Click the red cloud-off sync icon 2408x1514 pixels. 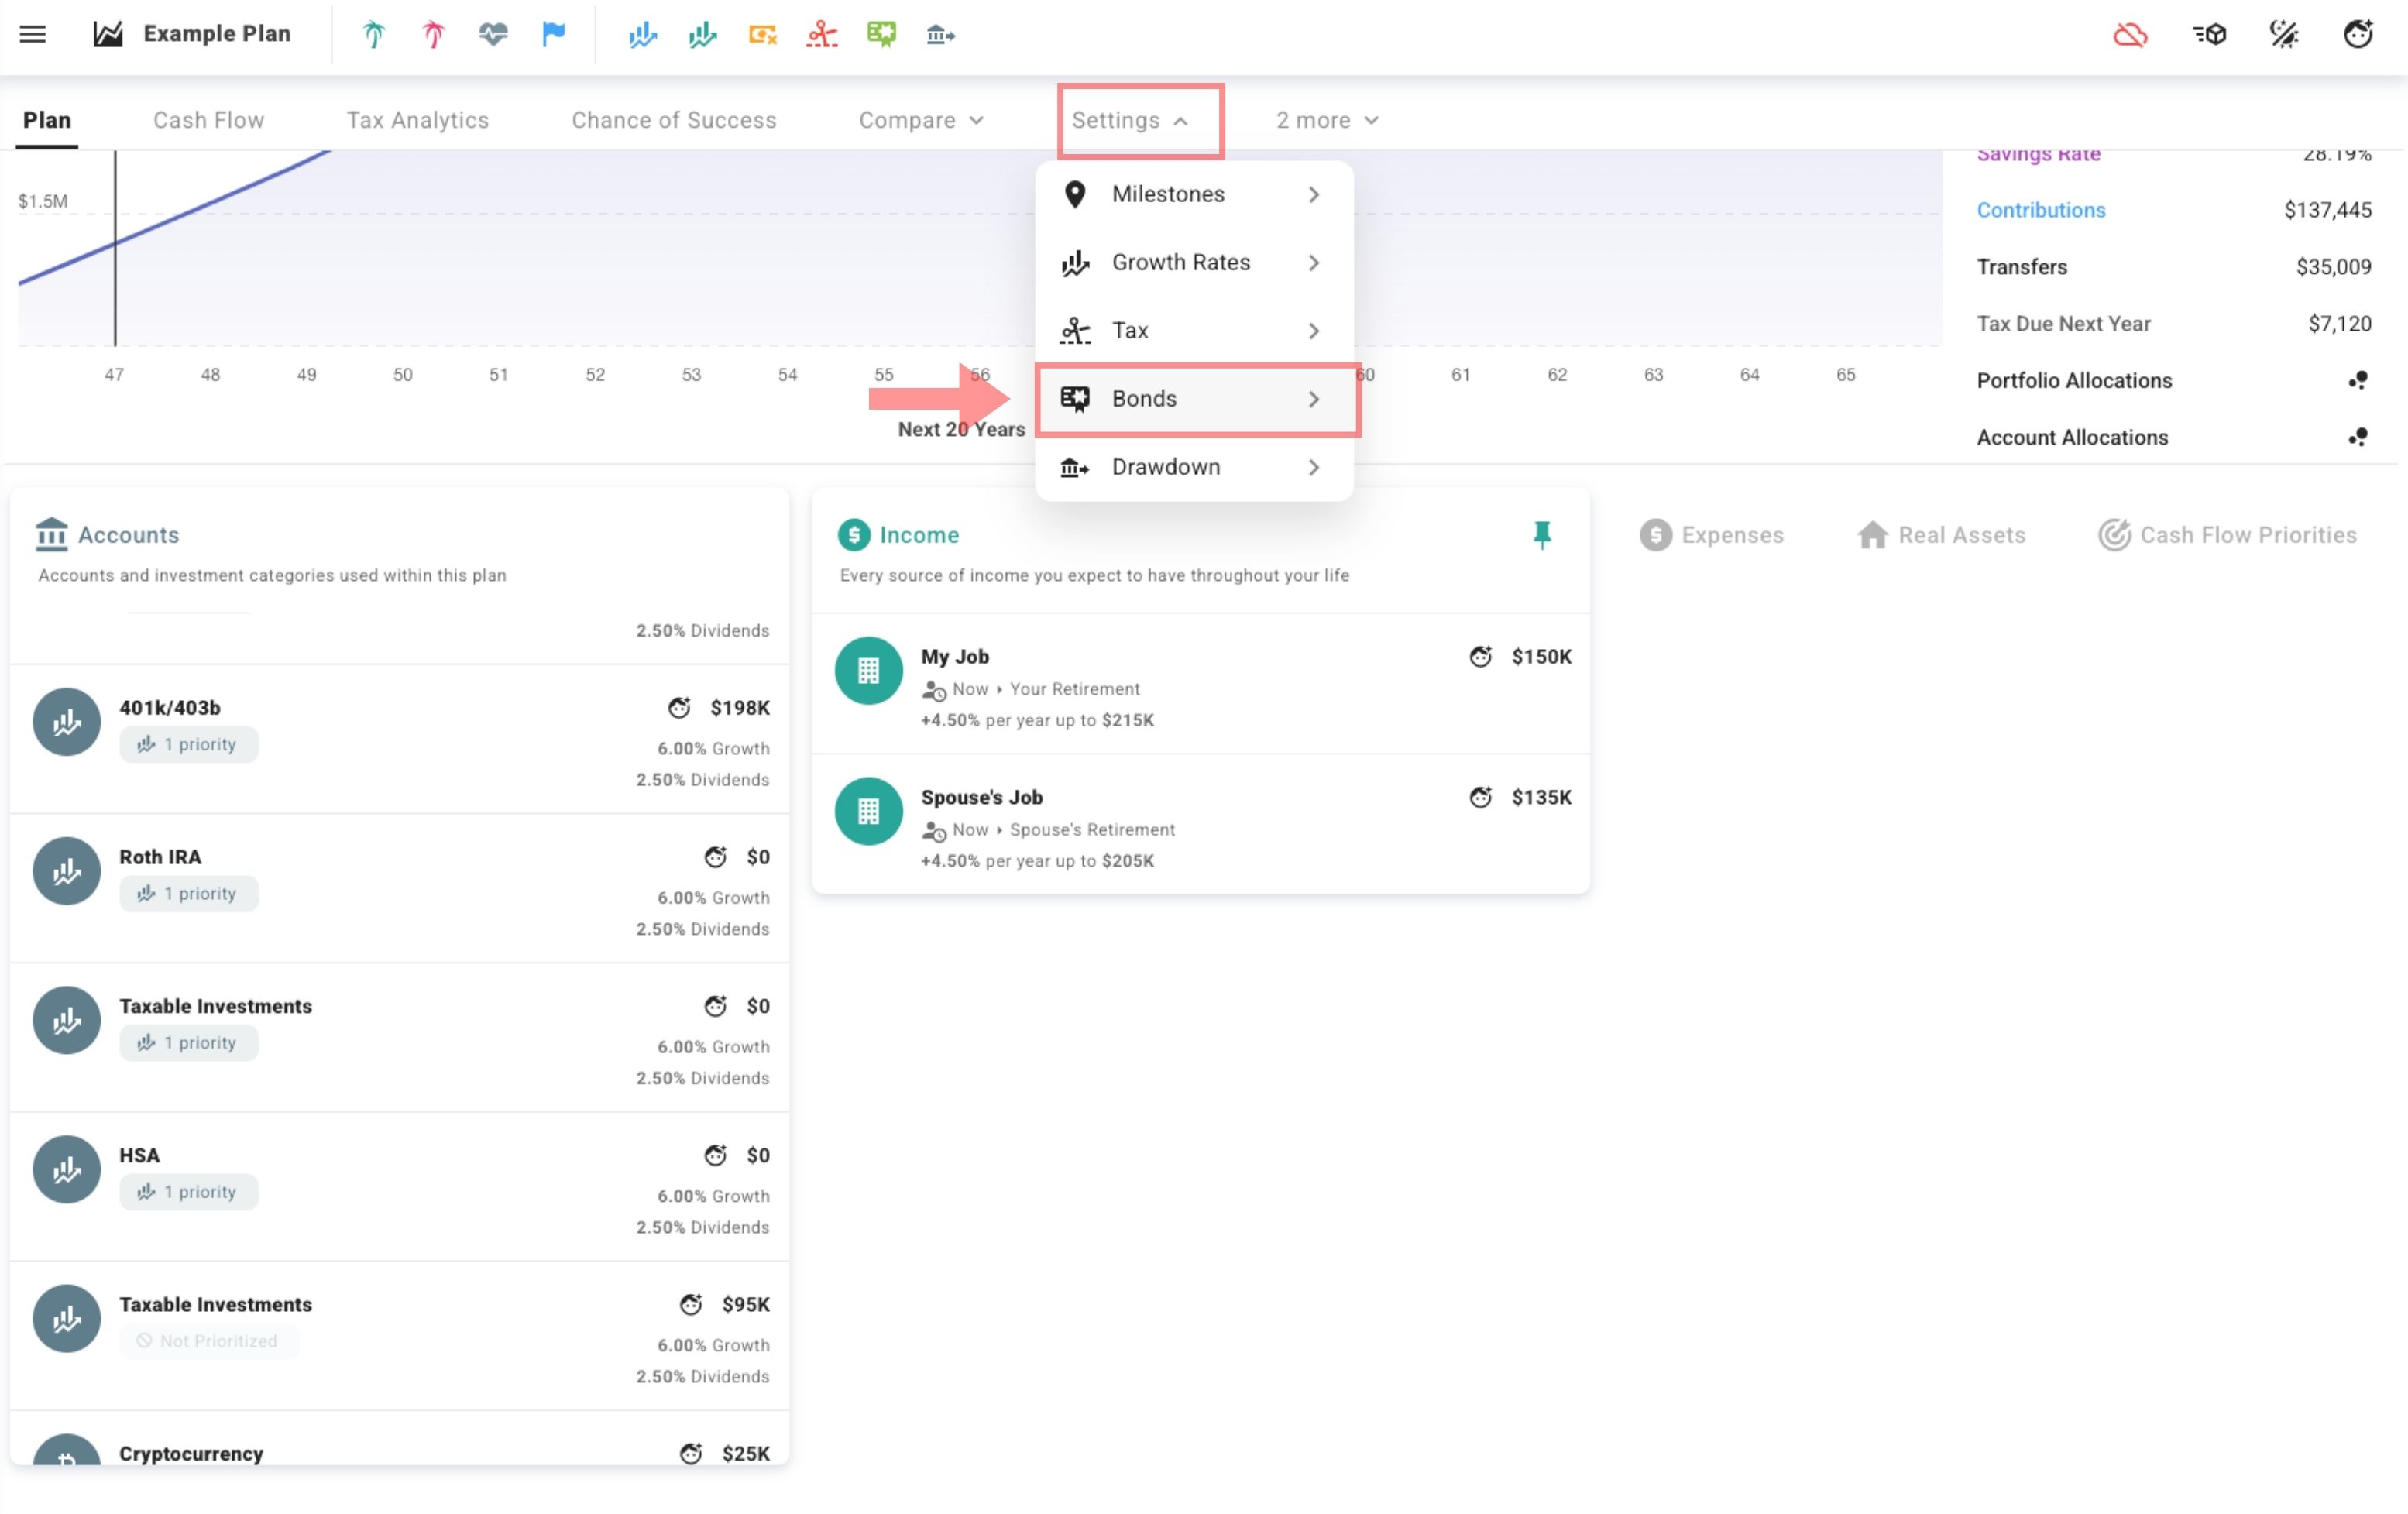point(2130,35)
